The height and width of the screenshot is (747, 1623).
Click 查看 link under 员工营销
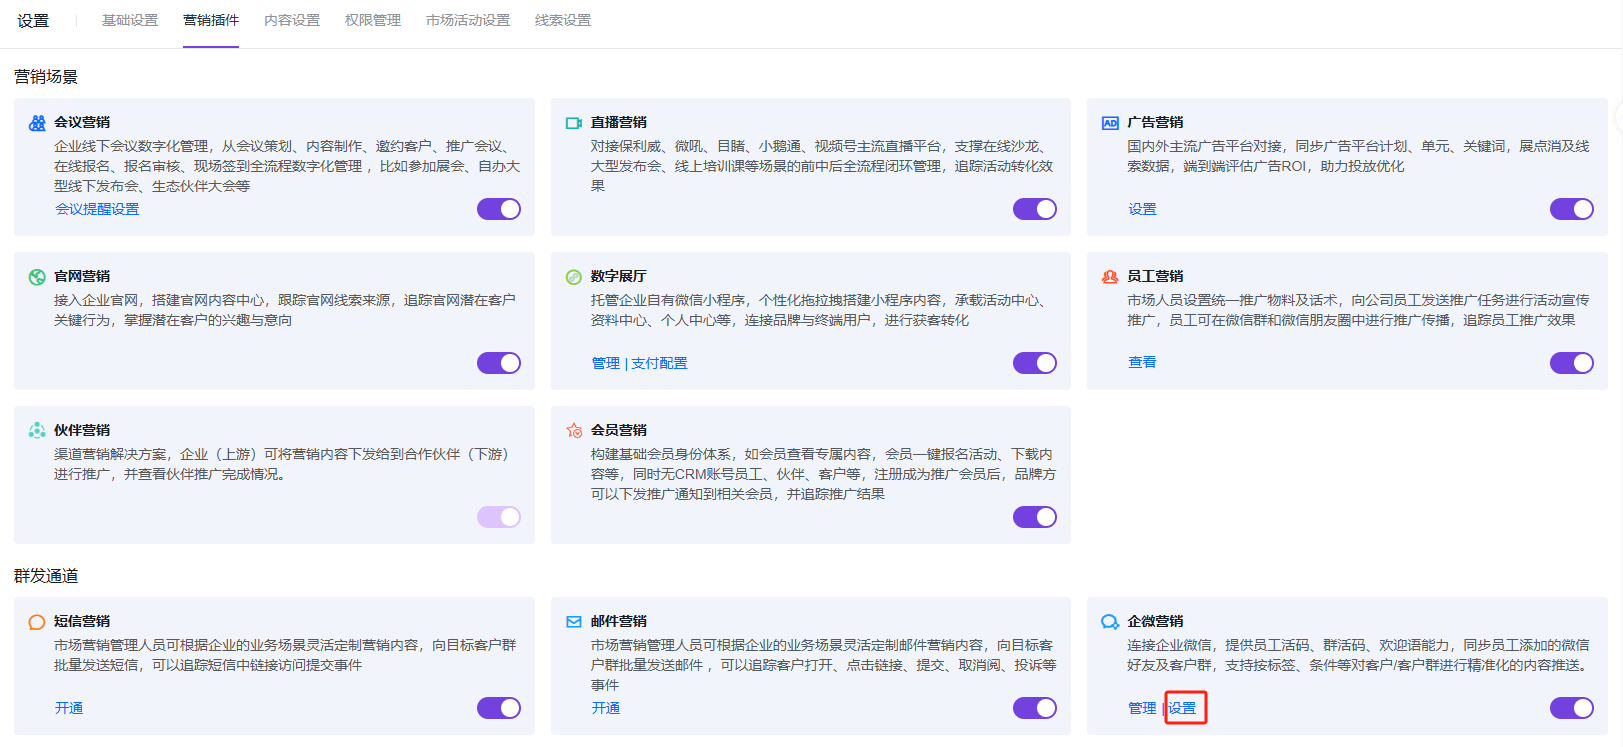1142,362
